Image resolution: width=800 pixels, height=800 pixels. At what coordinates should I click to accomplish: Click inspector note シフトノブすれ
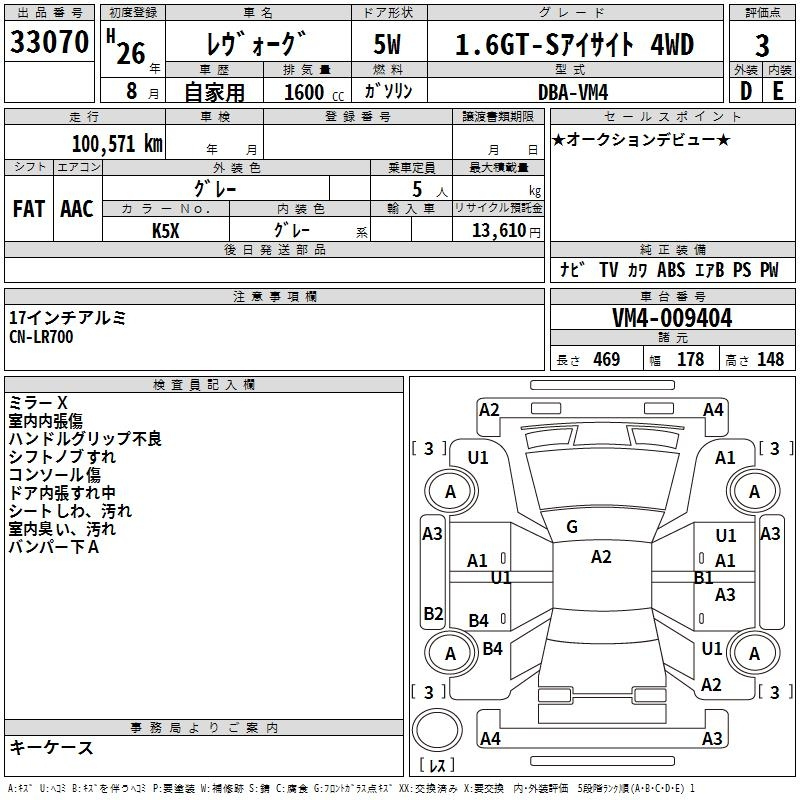62,457
